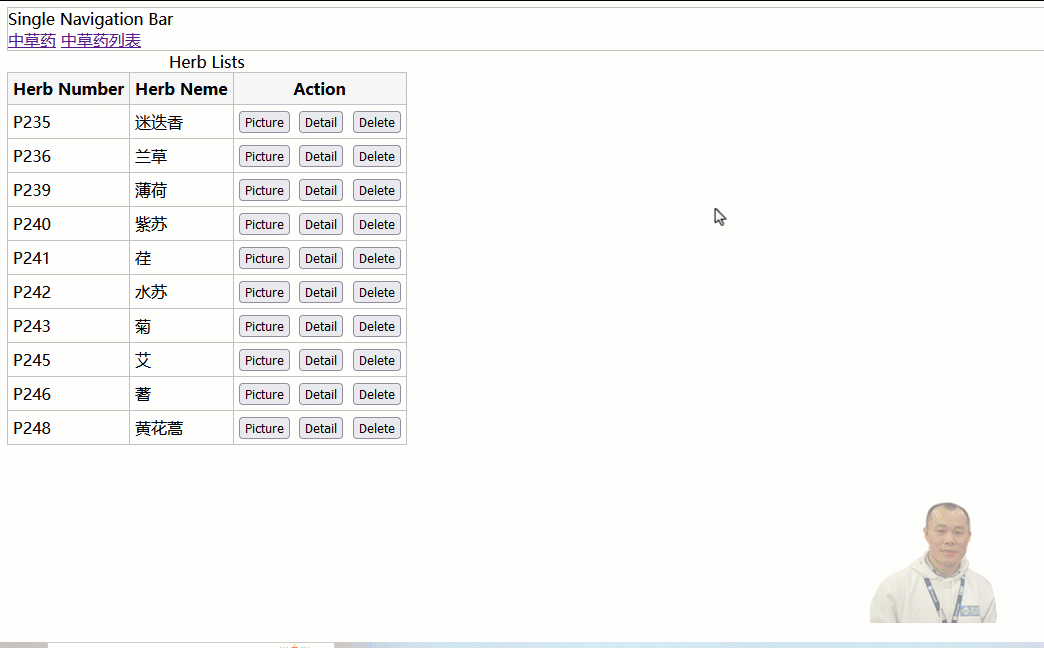The image size is (1044, 648).
Task: Delete herb P240 紫苏
Action: point(377,224)
